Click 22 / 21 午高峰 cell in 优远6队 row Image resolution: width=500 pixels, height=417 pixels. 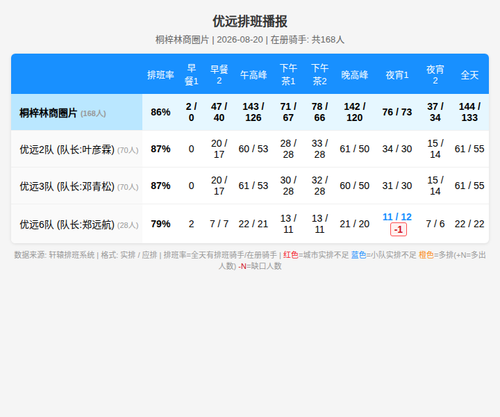click(x=253, y=224)
